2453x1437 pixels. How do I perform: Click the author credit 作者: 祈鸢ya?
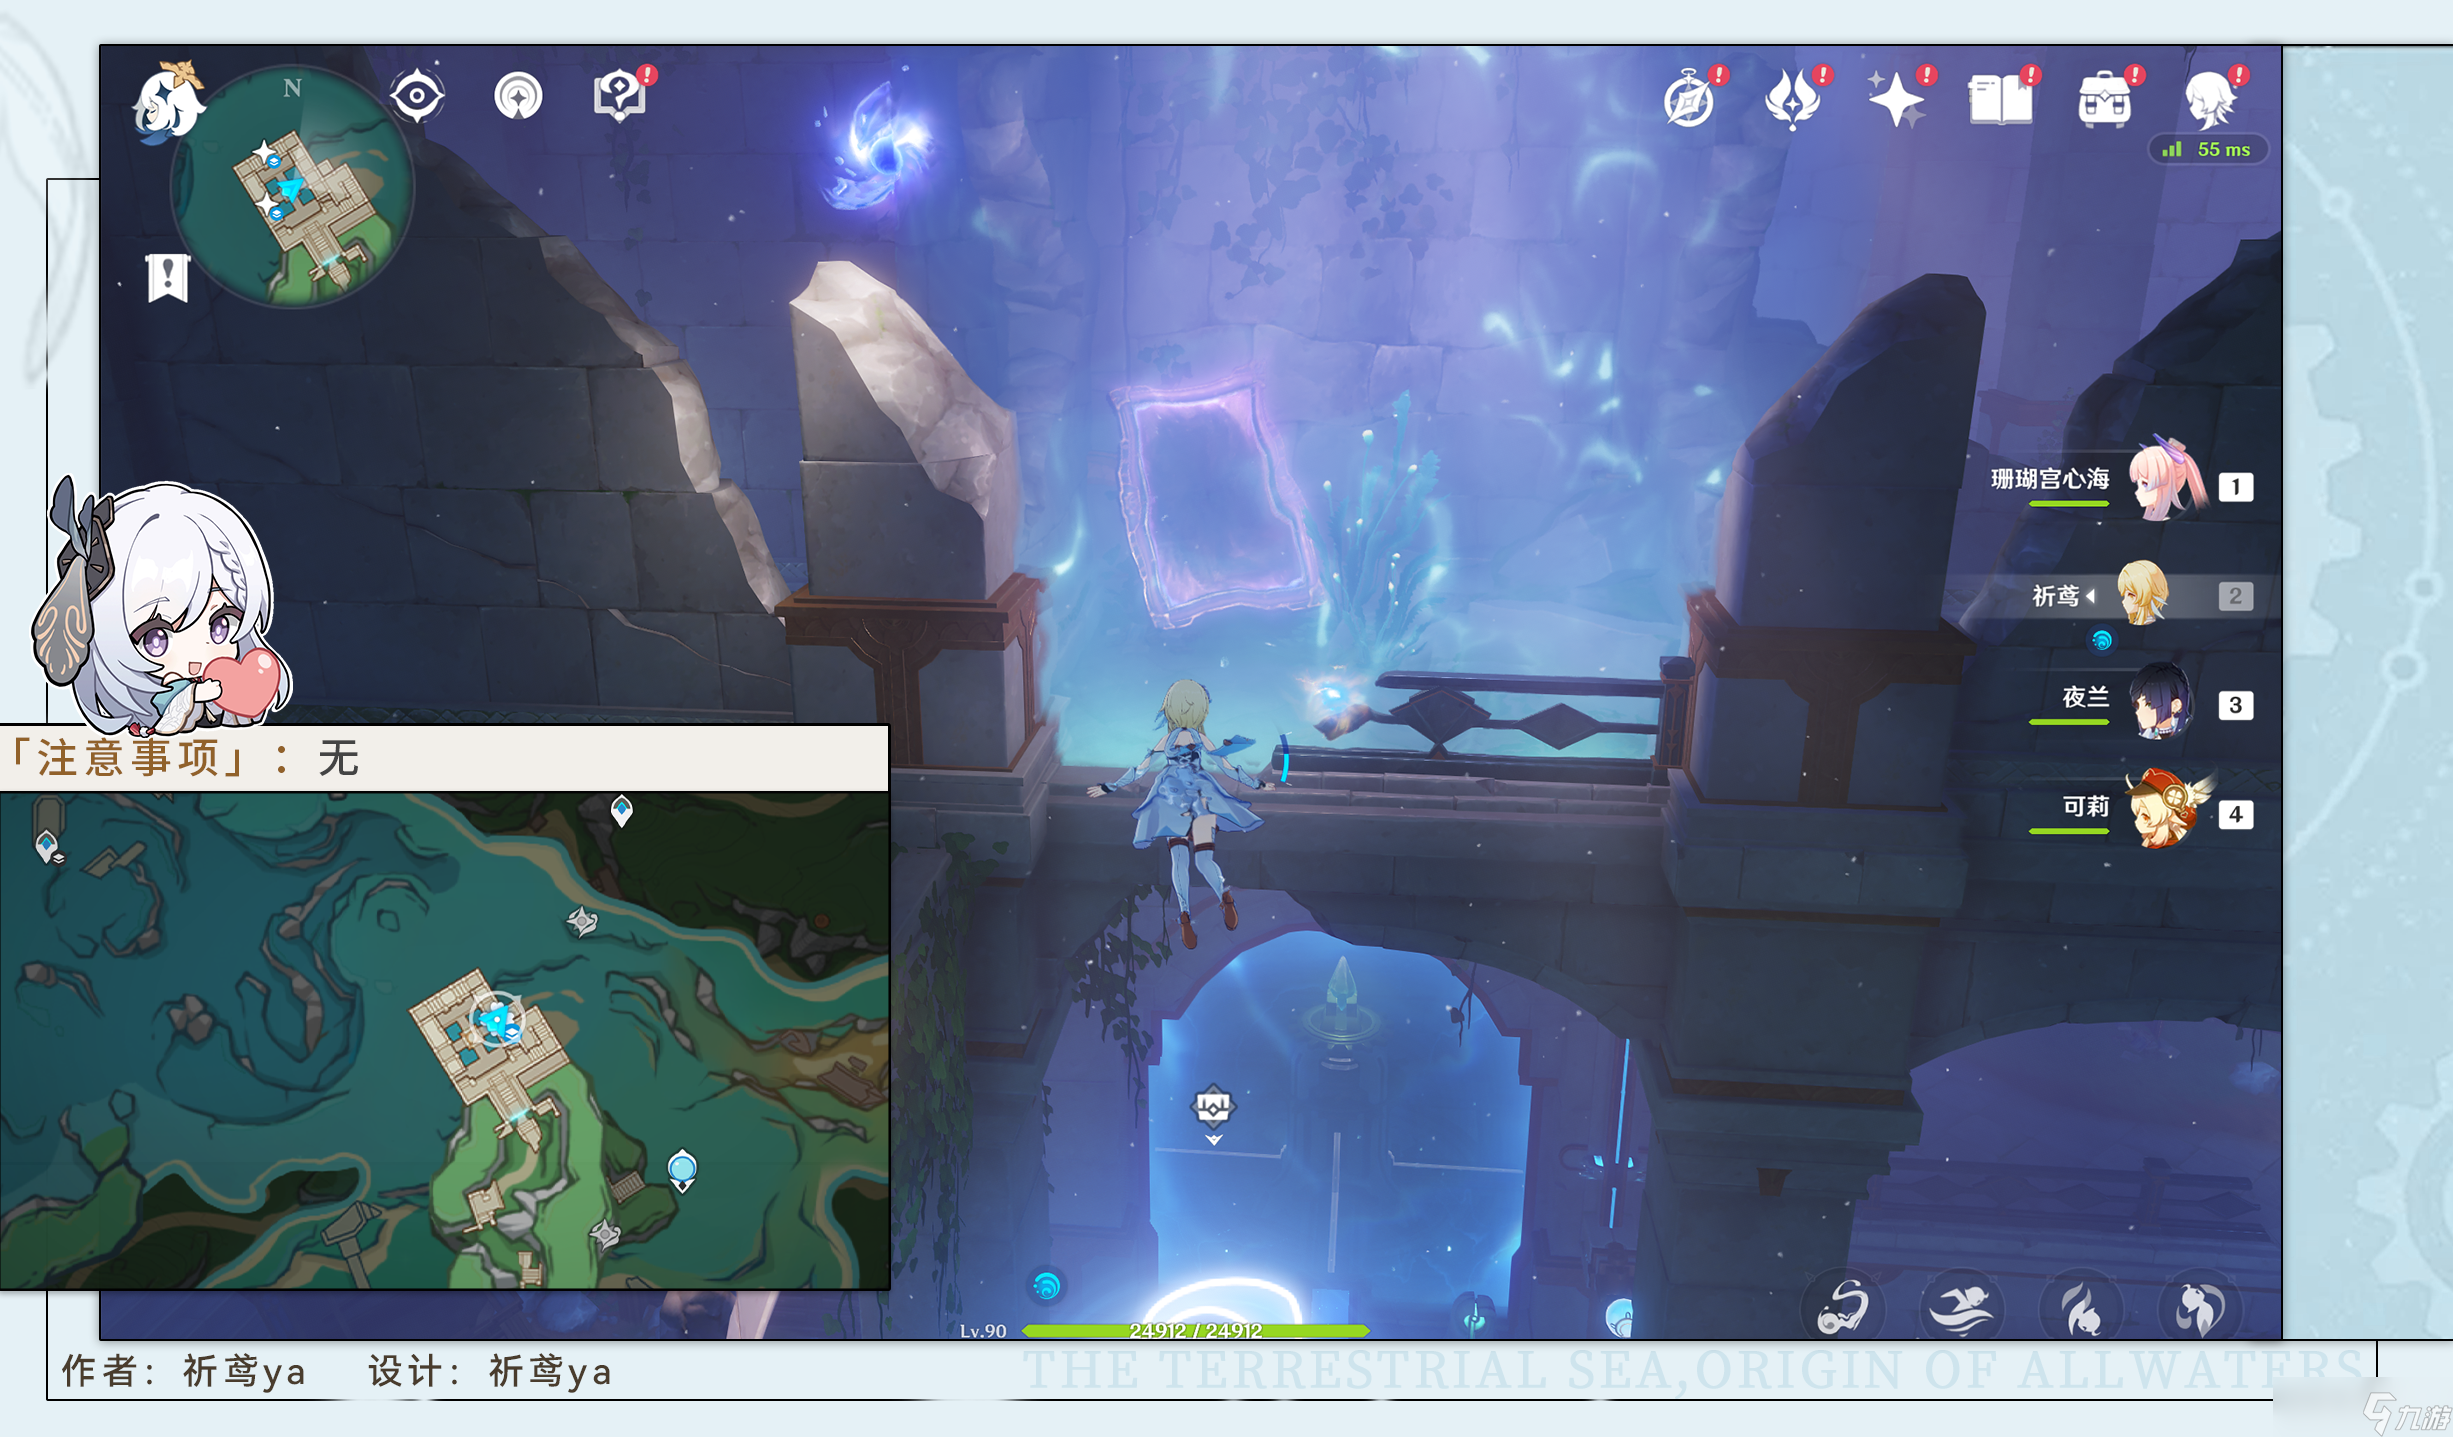[x=184, y=1371]
